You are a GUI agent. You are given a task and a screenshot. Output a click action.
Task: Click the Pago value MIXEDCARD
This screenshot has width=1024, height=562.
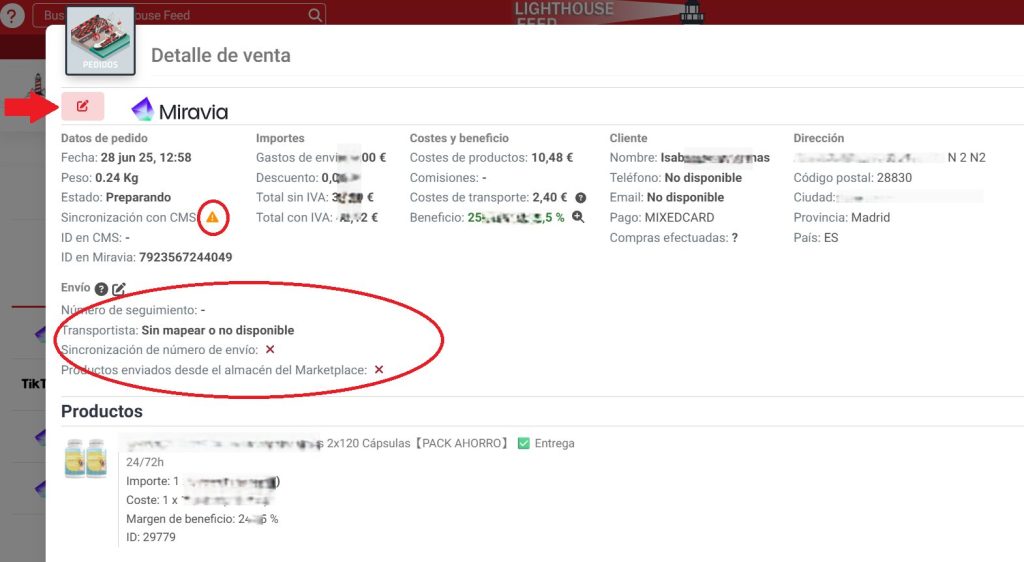coord(679,217)
